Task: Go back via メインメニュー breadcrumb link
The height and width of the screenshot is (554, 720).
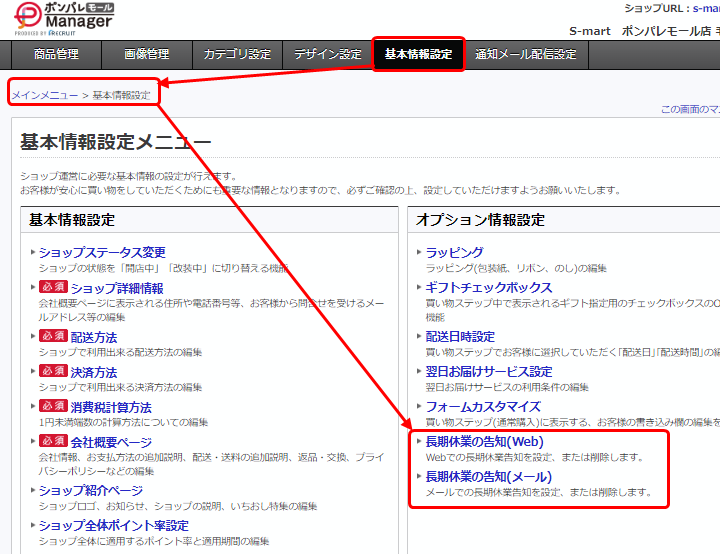Action: pyautogui.click(x=44, y=96)
